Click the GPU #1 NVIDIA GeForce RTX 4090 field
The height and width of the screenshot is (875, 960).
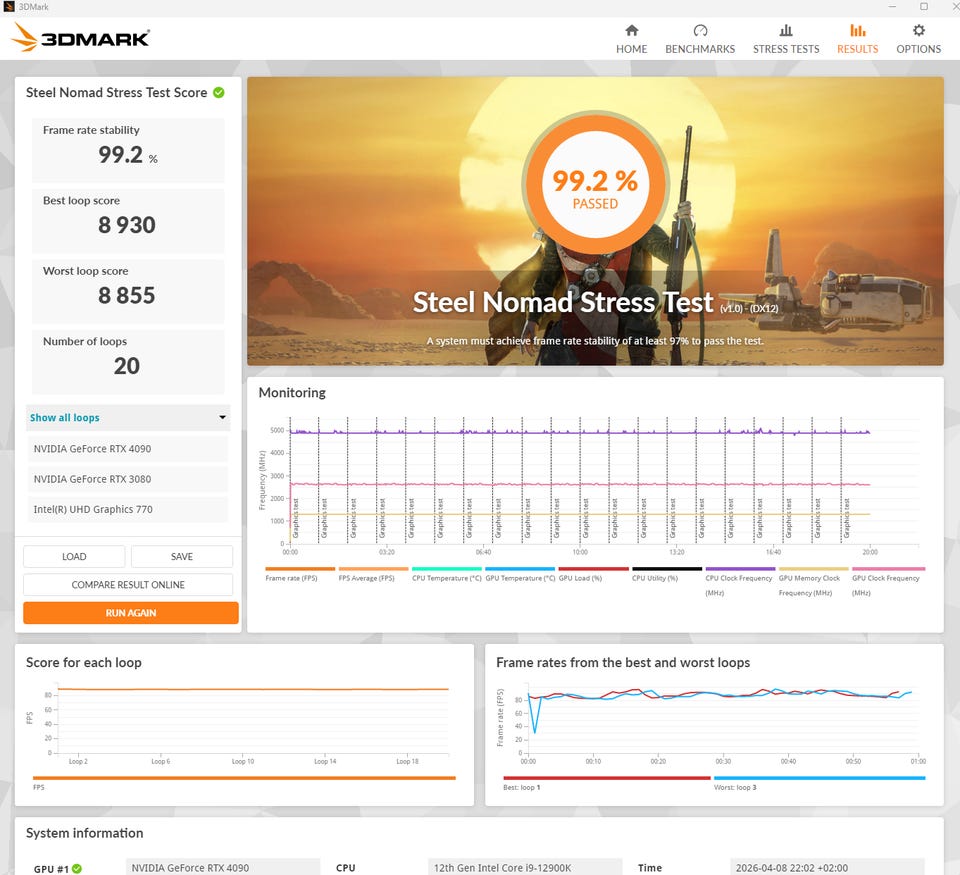pos(223,868)
